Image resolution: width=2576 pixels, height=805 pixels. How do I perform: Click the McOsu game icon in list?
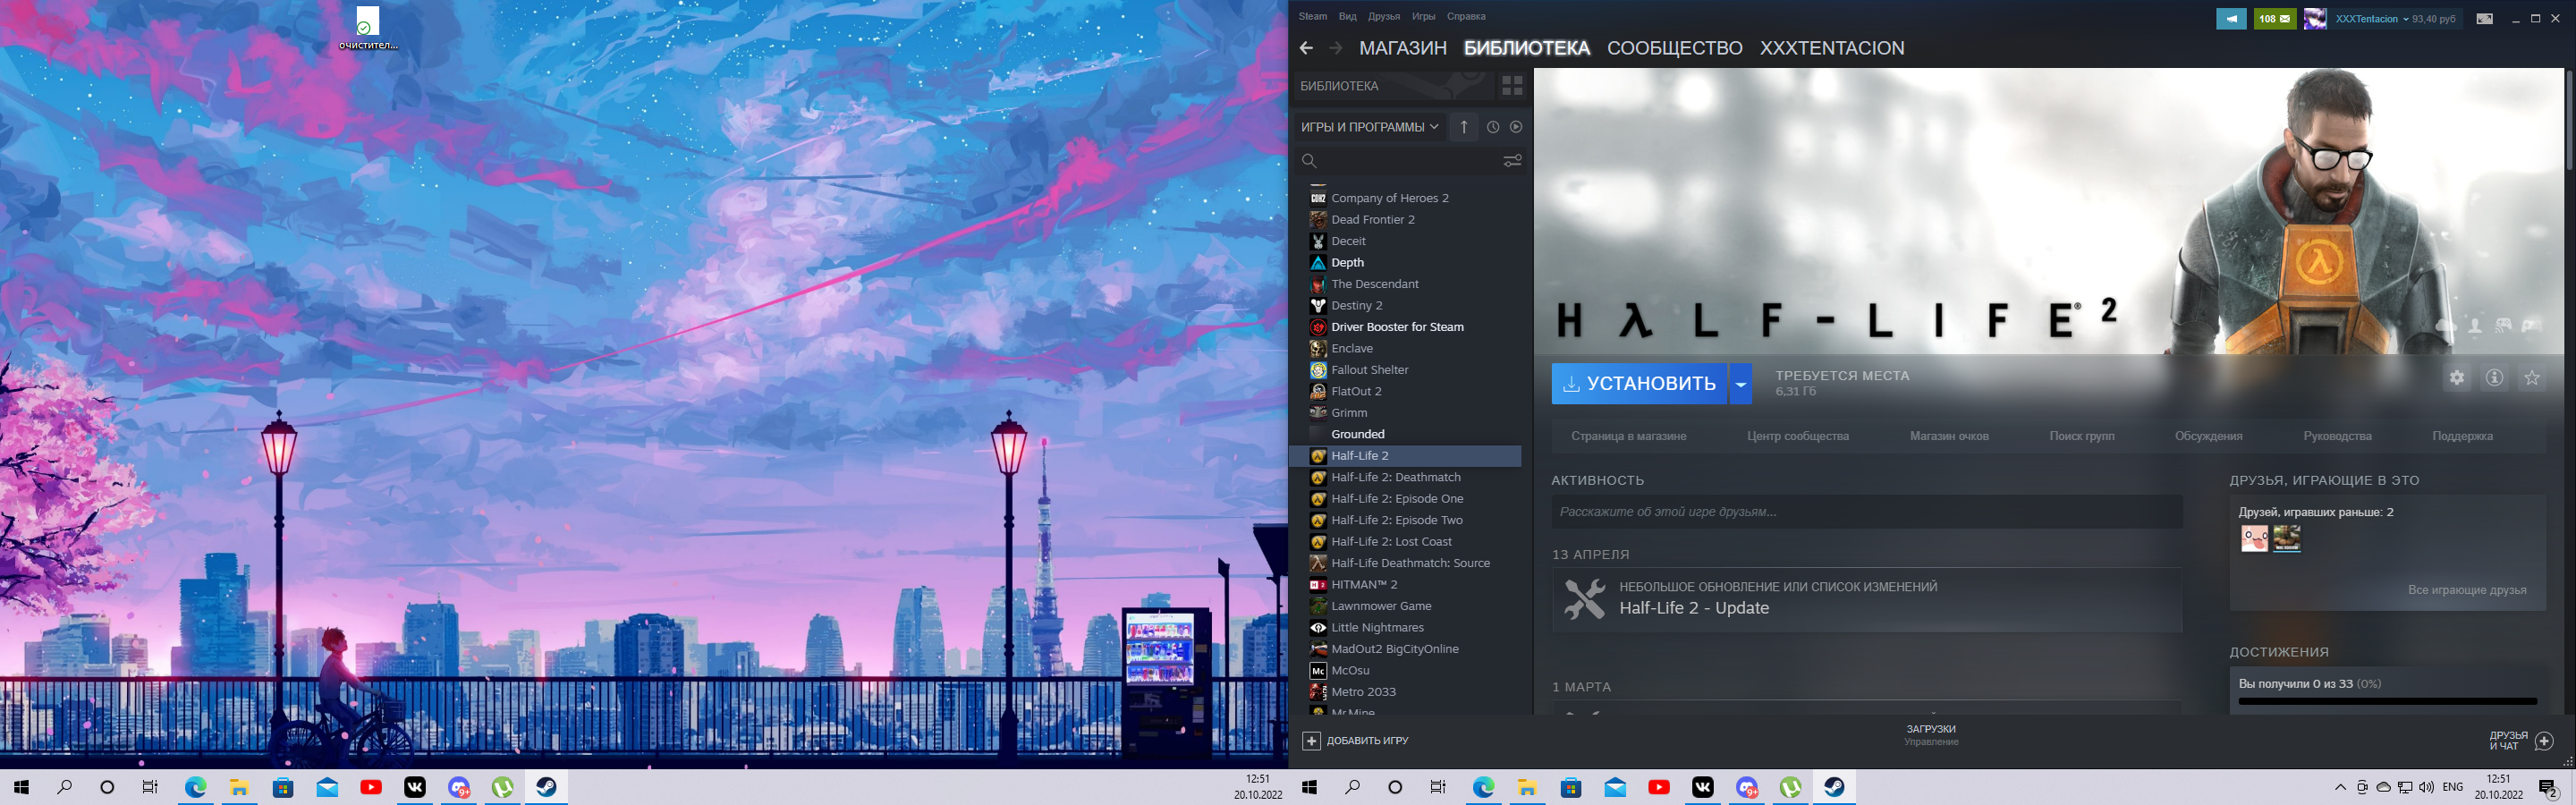[x=1318, y=671]
